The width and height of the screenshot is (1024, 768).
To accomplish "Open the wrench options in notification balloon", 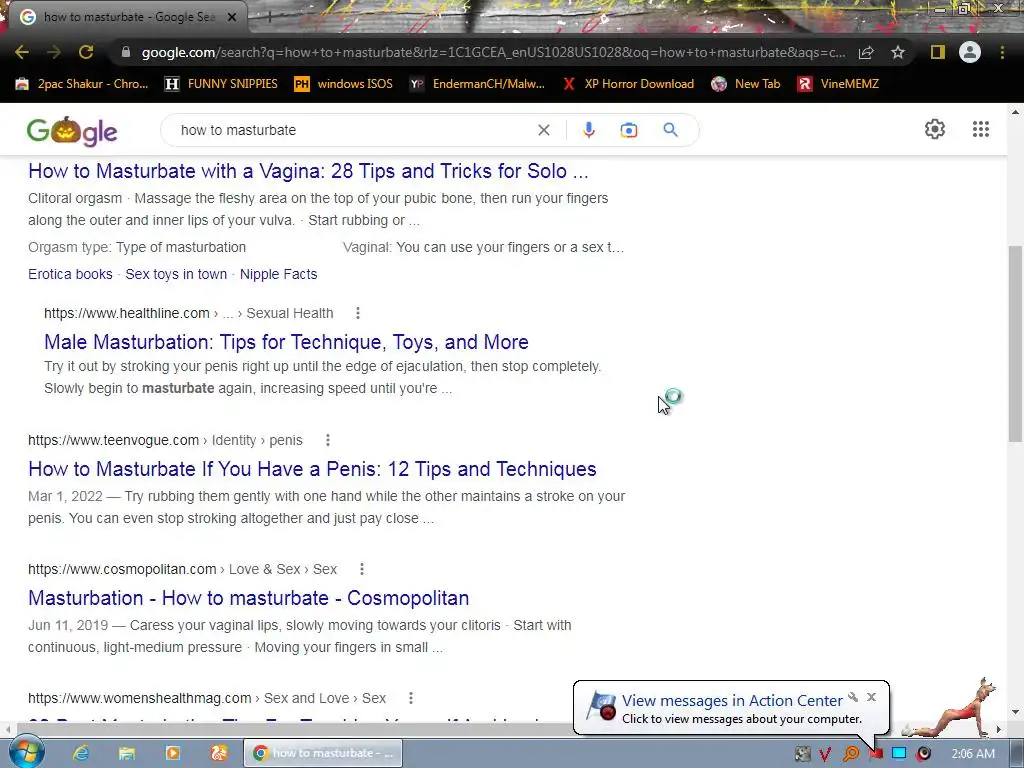I will [852, 697].
